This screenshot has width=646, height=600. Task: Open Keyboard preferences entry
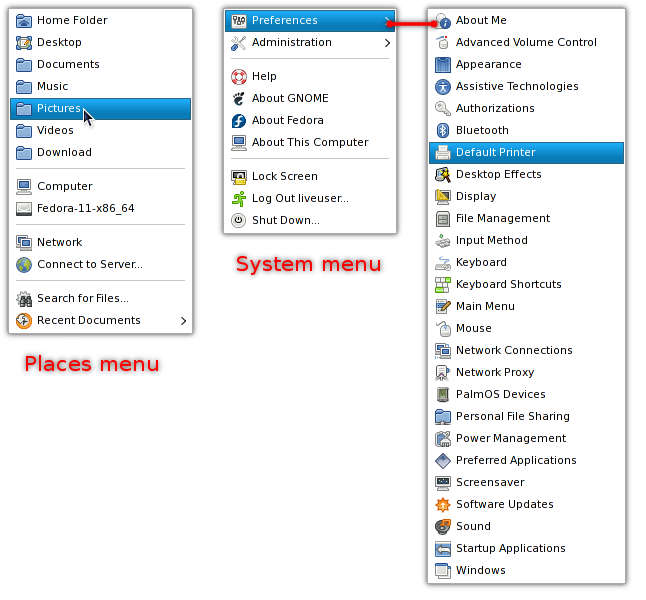527,262
